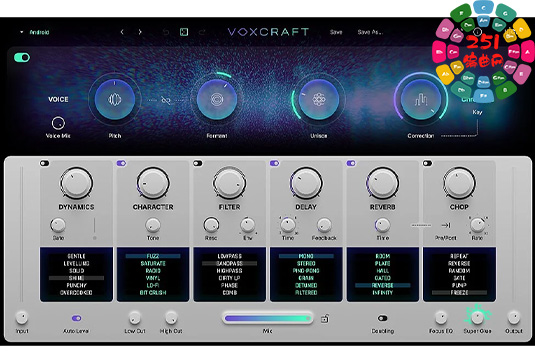Toggle the Mix lock icon

[324, 319]
